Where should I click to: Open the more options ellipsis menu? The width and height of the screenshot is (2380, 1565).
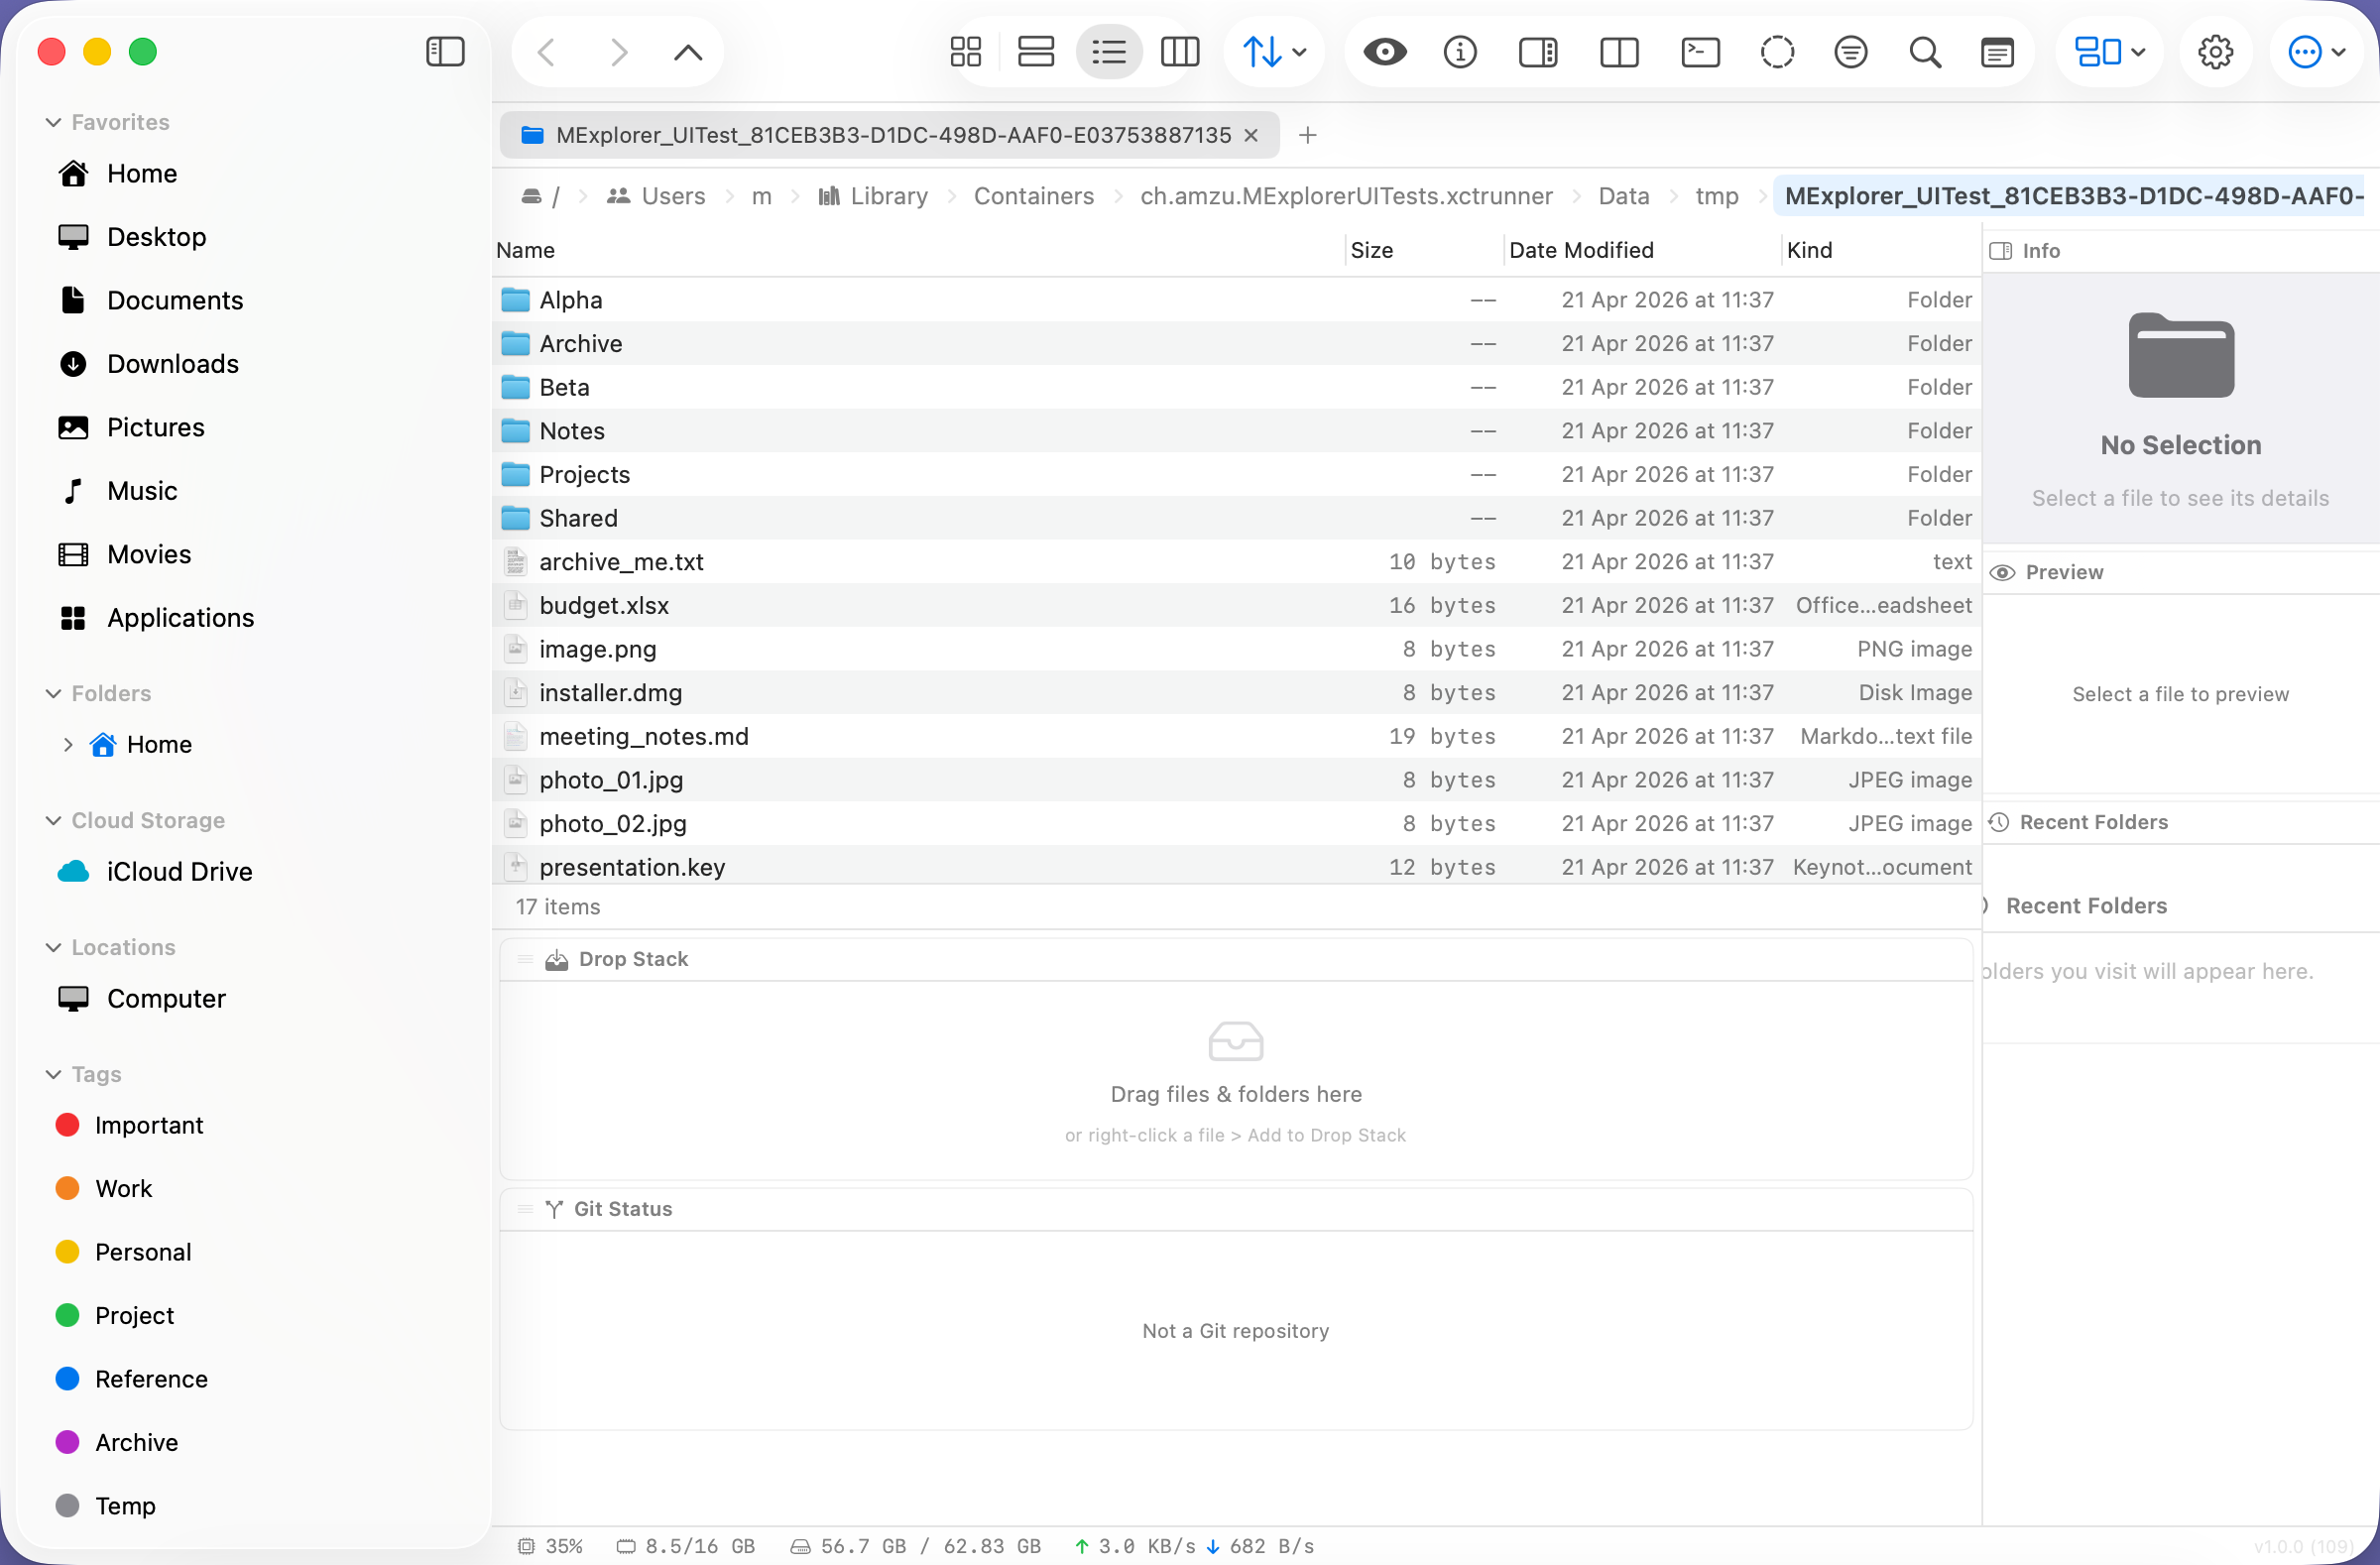coord(2317,51)
